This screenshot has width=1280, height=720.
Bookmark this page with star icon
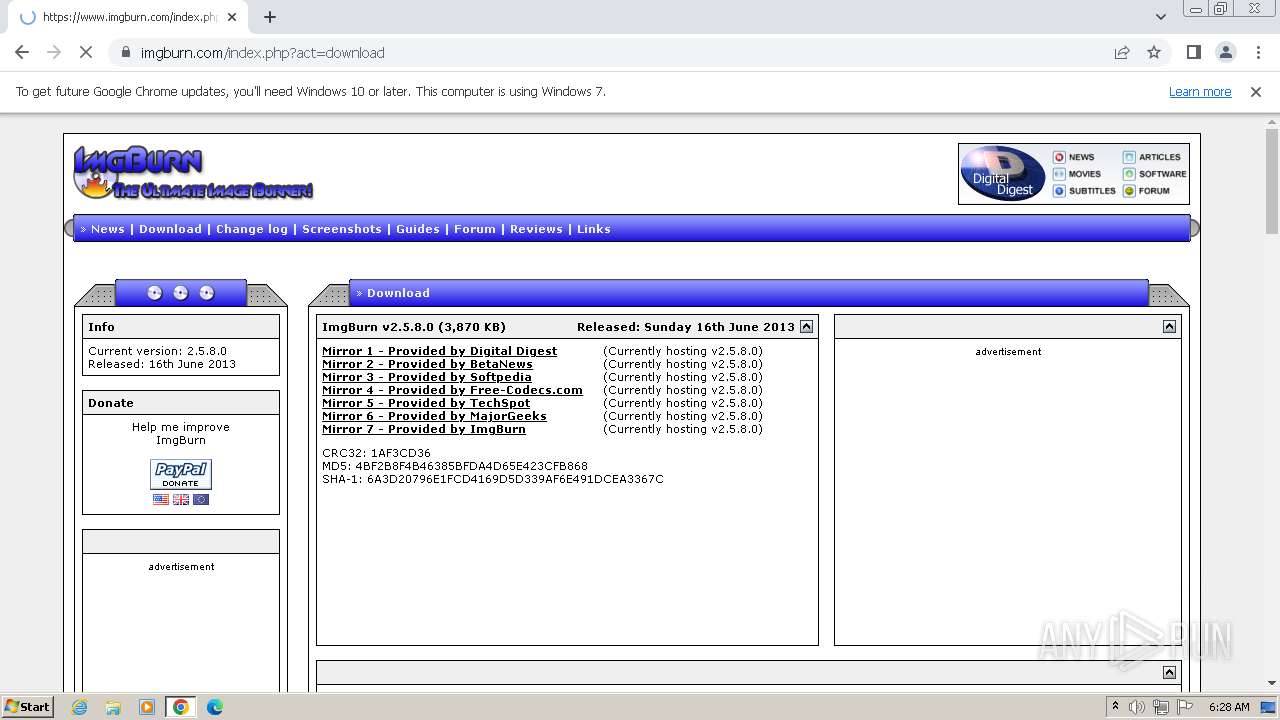point(1154,53)
